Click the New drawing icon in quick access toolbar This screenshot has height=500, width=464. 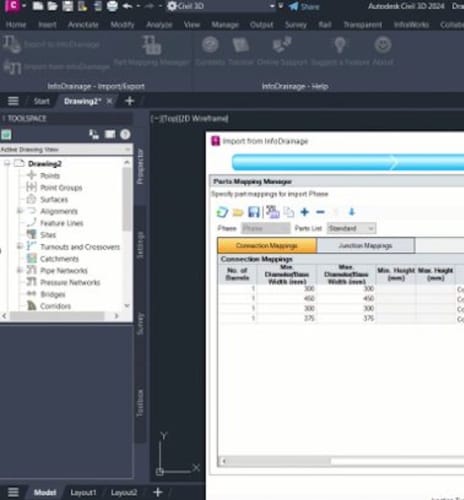[x=38, y=6]
